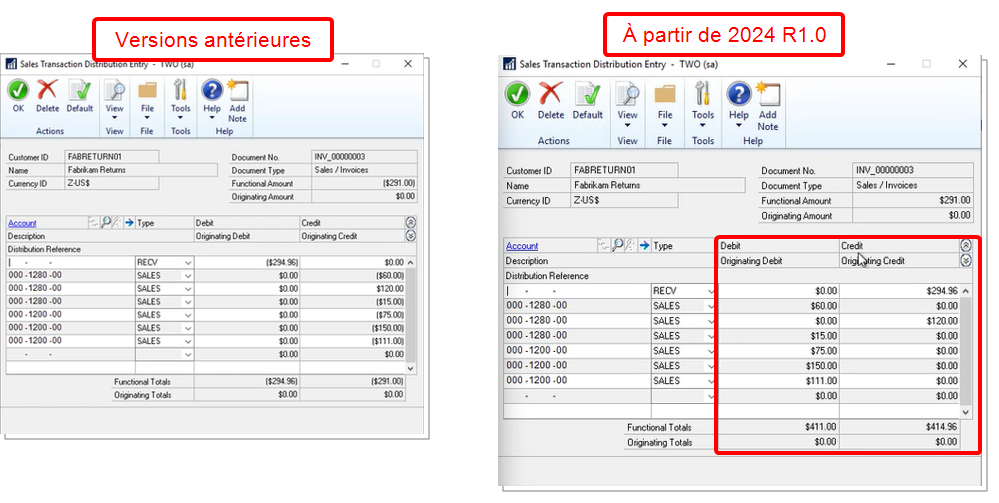The height and width of the screenshot is (503, 999).
Task: Open SALES dropdown on $120.00 row, 2024 R1.0 window
Action: 710,321
